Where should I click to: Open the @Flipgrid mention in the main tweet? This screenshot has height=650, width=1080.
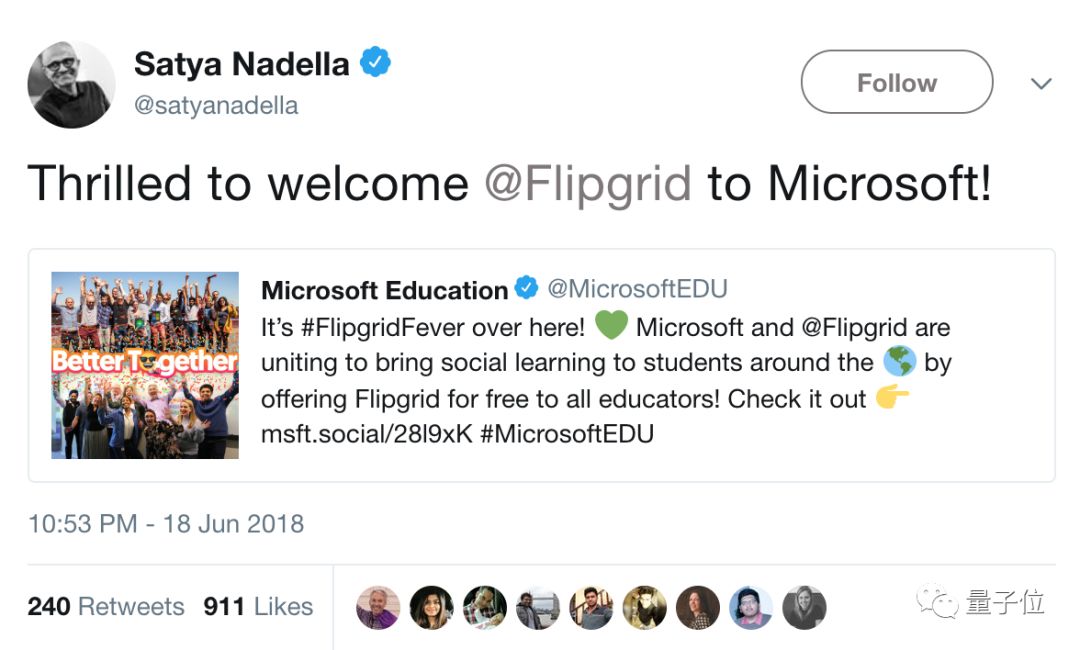[x=588, y=184]
